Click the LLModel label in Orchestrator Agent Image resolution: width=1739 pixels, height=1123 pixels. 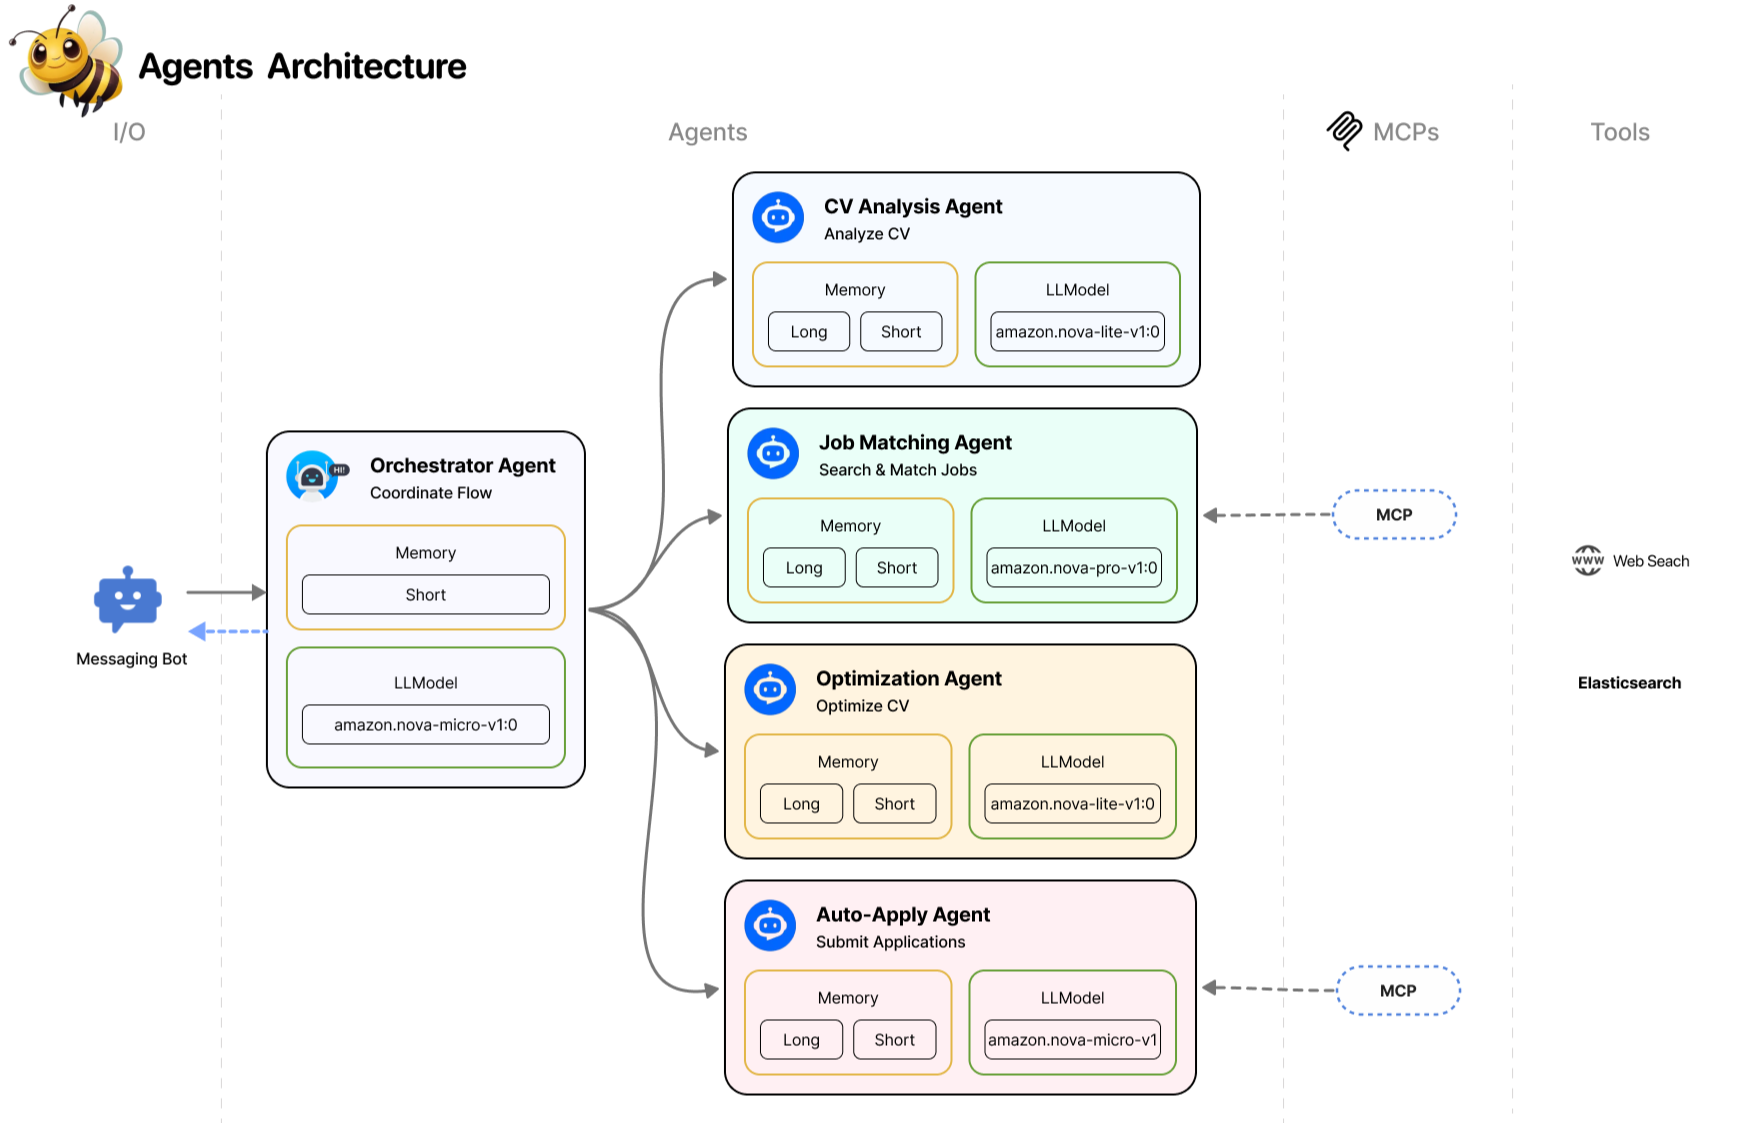point(426,683)
